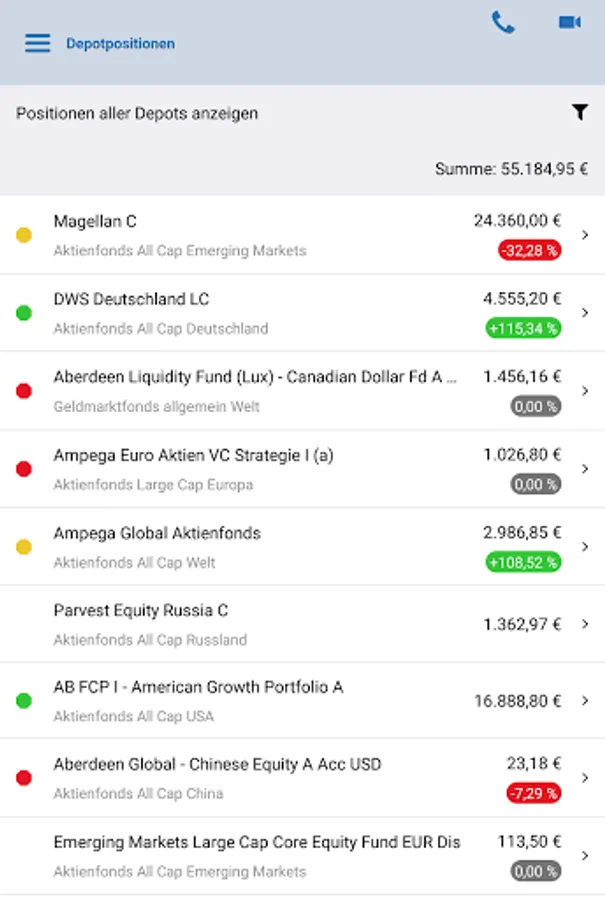Image resolution: width=605 pixels, height=900 pixels.
Task: Tap the Depotpositionen header title
Action: coord(120,44)
